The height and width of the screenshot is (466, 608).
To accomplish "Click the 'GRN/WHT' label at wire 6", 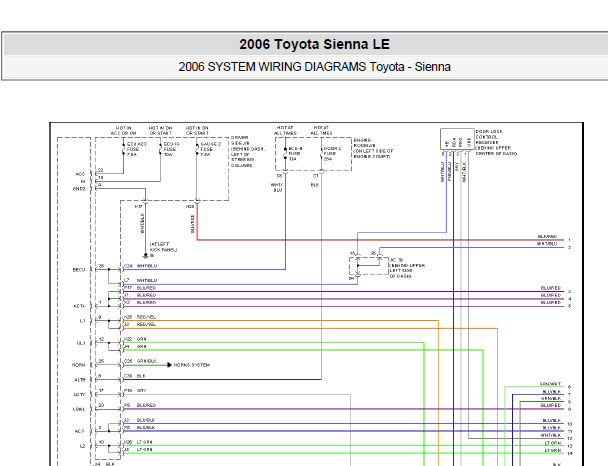I will [x=550, y=384].
